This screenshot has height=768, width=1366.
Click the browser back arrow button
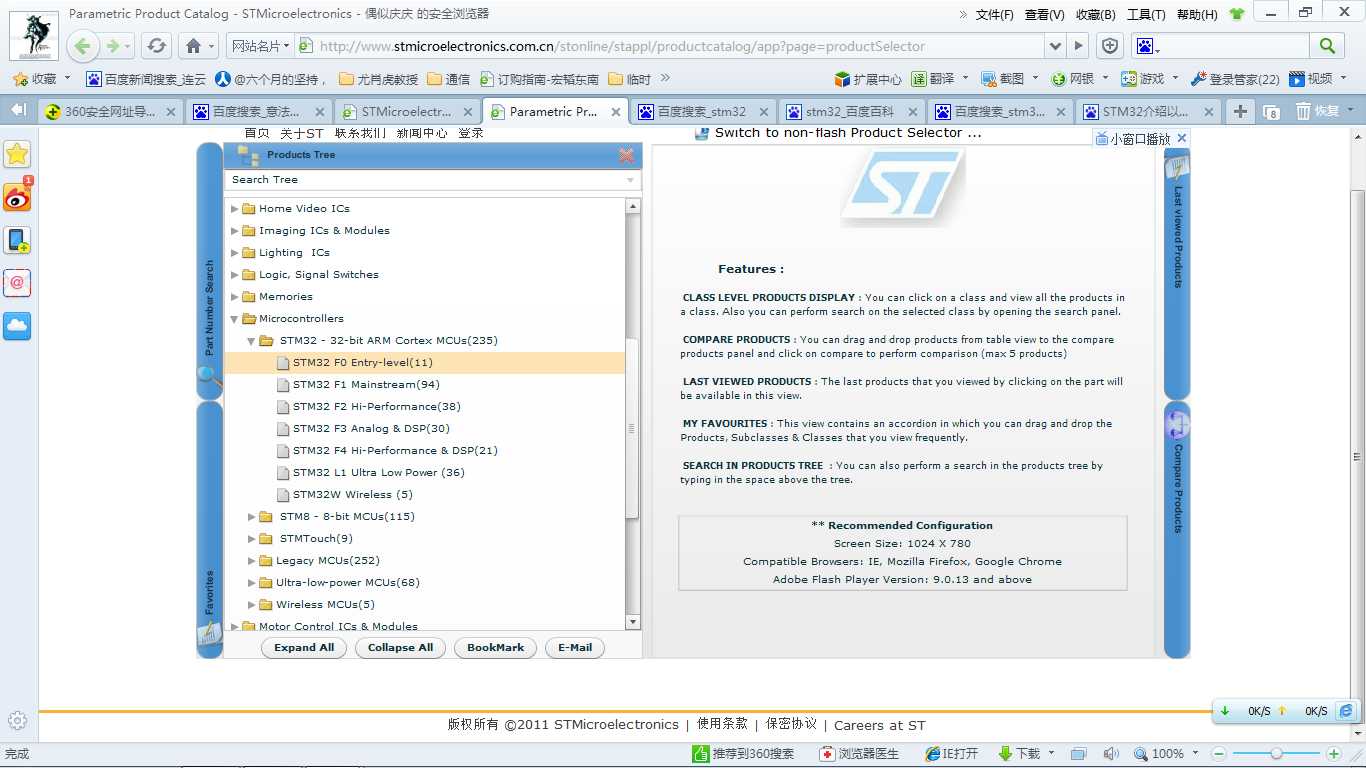tap(83, 46)
